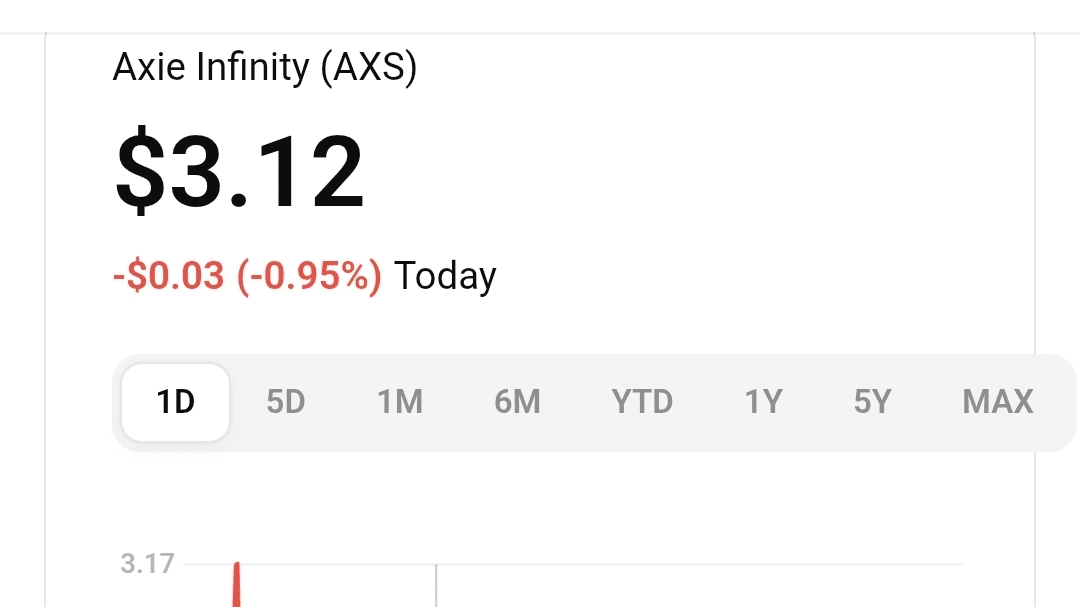Show the 1Y performance chart

pyautogui.click(x=762, y=401)
